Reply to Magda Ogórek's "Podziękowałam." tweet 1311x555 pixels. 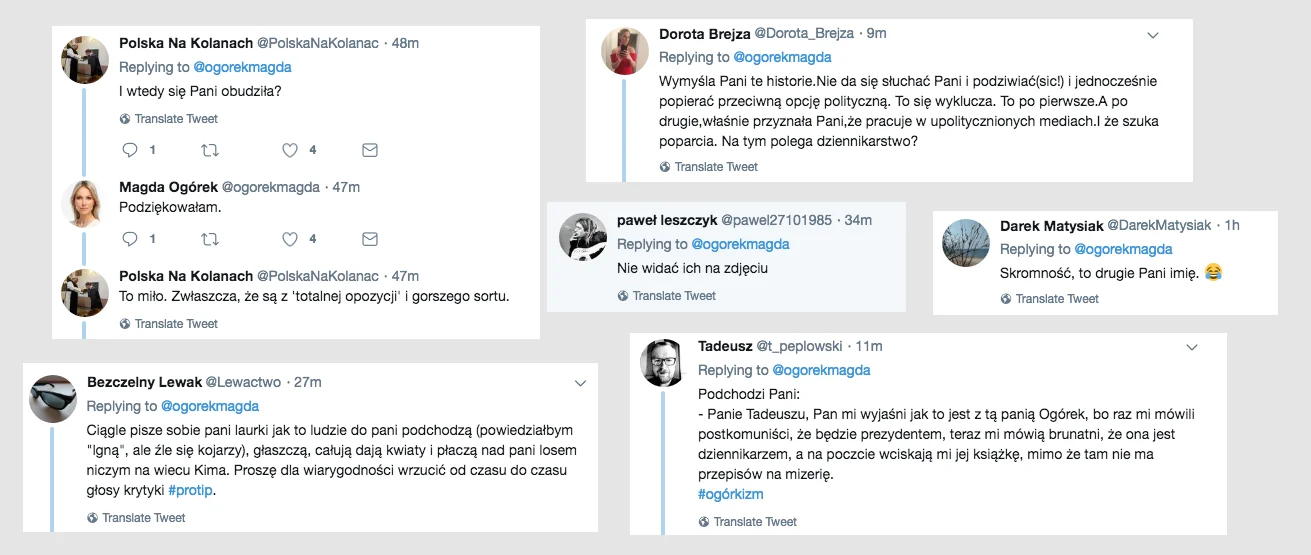pos(129,239)
